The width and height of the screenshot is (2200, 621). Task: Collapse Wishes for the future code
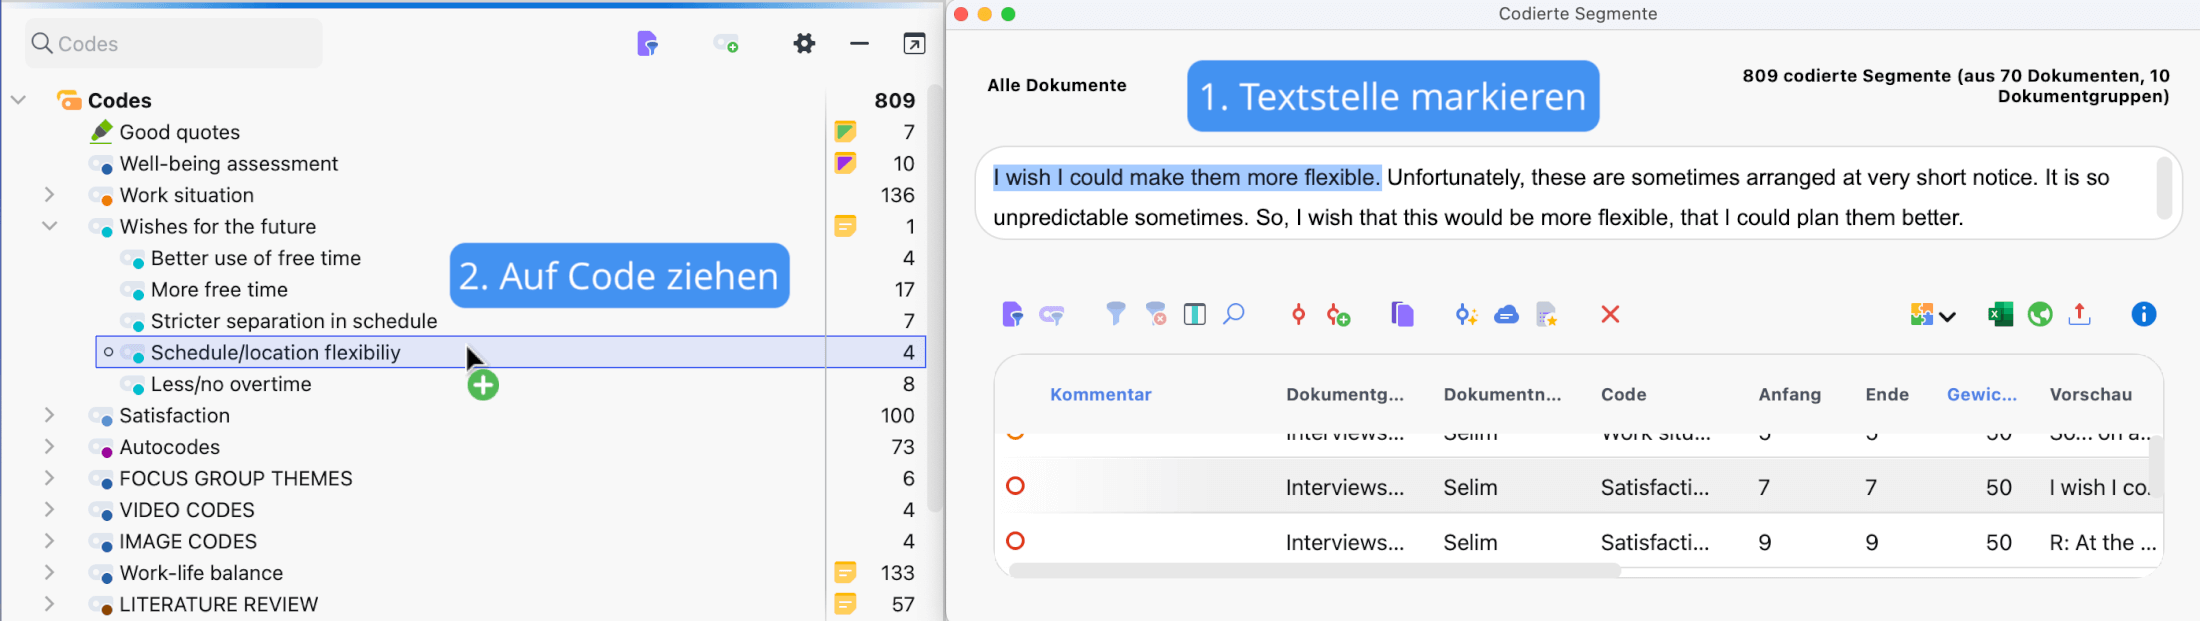(x=49, y=226)
